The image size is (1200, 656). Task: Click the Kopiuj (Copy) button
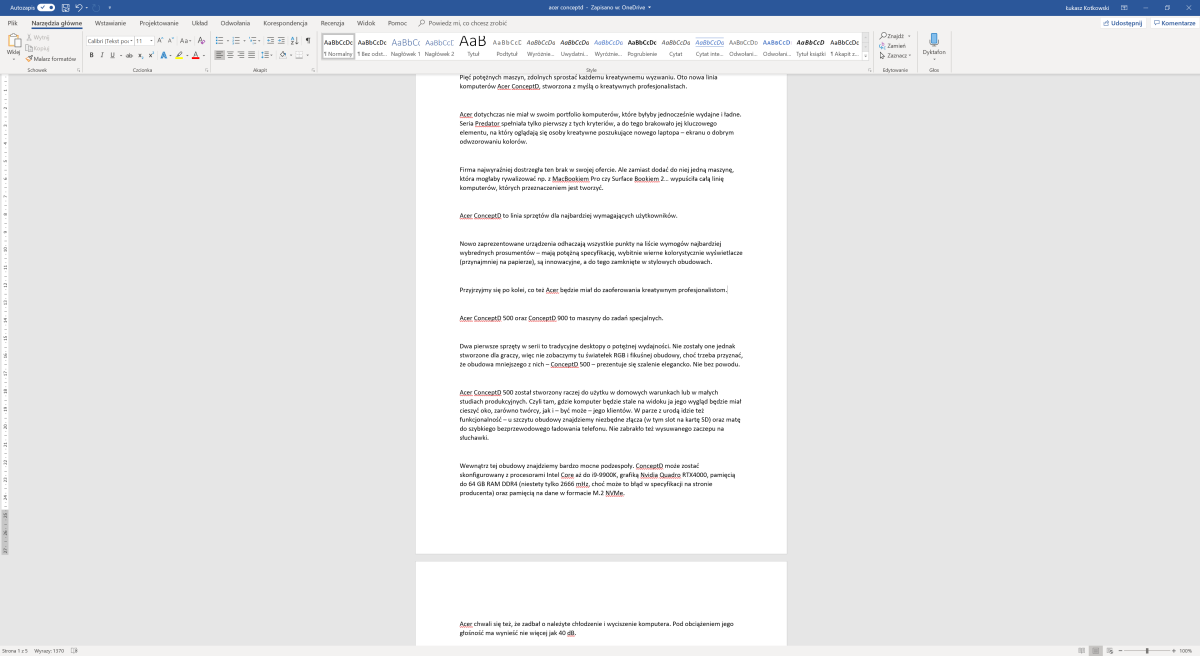36,48
